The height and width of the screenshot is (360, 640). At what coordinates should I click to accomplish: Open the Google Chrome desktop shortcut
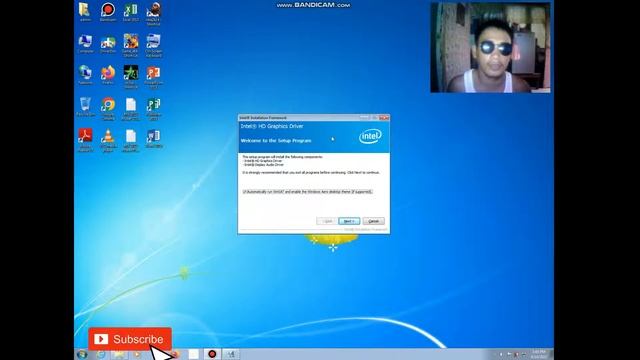point(108,109)
